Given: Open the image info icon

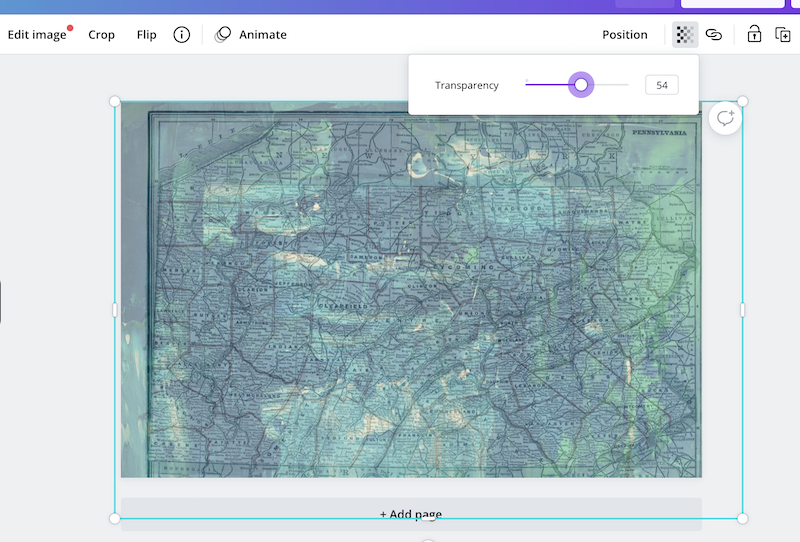Looking at the screenshot, I should click(182, 35).
